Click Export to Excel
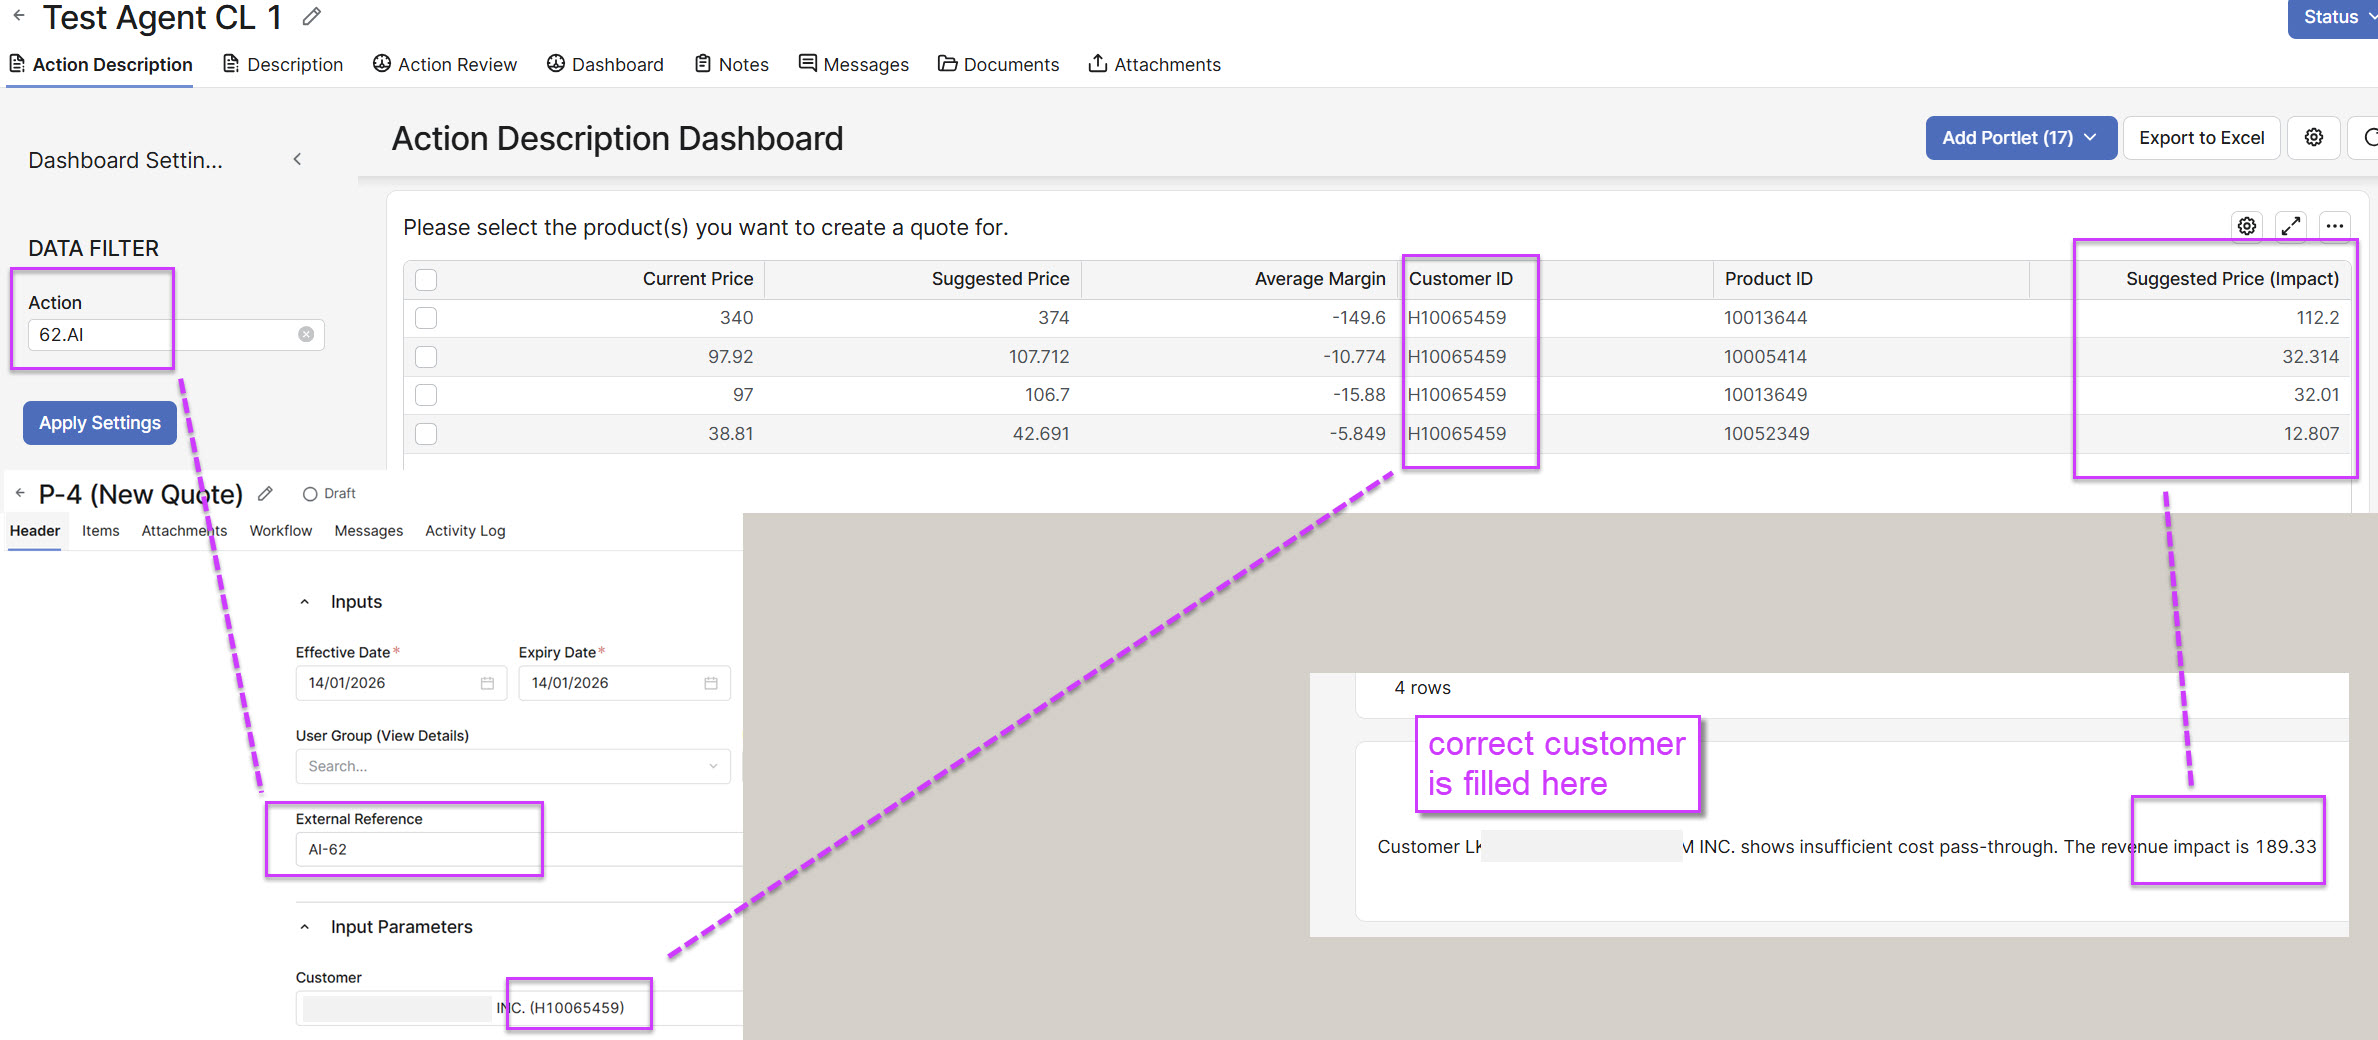This screenshot has width=2378, height=1040. coord(2201,138)
